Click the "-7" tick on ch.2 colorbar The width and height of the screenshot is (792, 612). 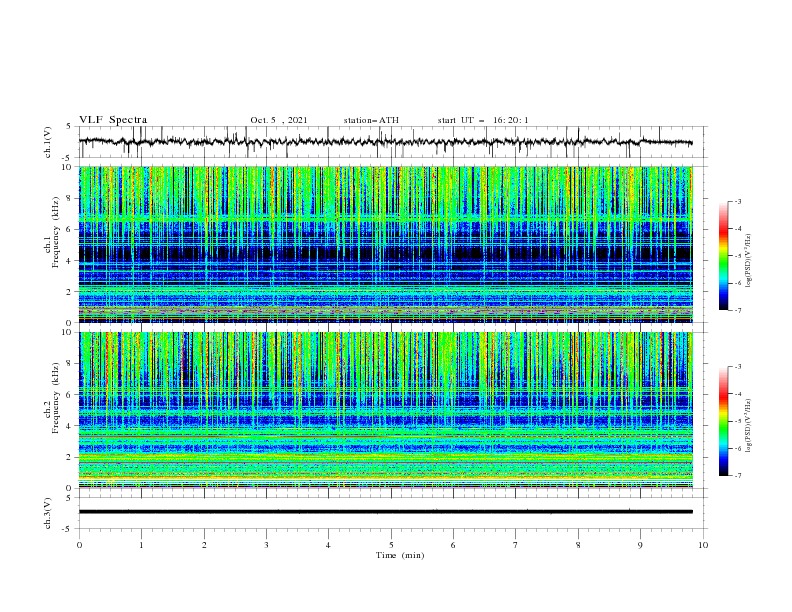coord(737,475)
